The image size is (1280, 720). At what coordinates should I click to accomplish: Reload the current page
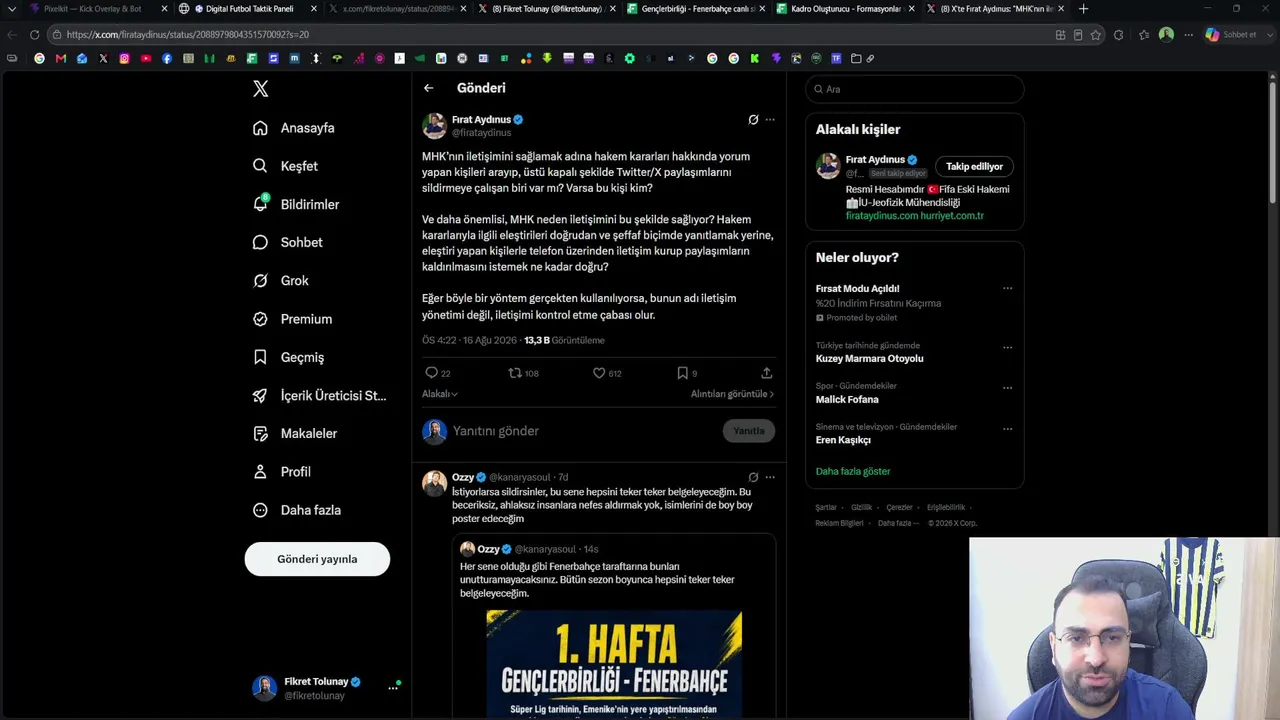pyautogui.click(x=34, y=34)
